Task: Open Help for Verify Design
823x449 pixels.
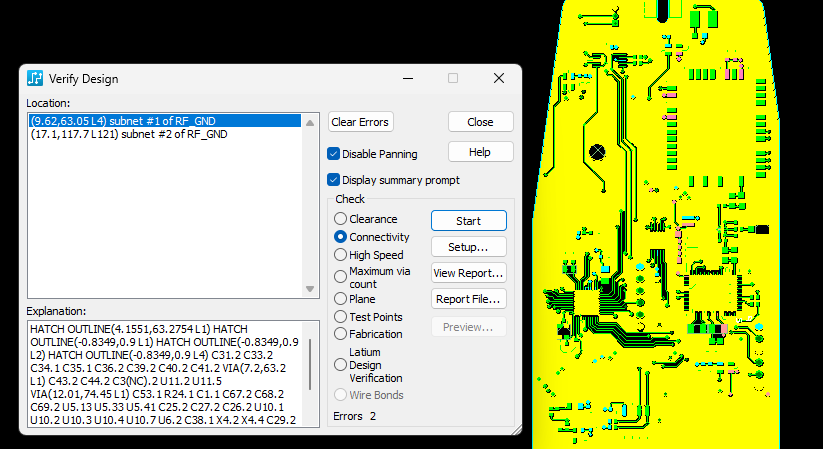Action: (x=480, y=152)
